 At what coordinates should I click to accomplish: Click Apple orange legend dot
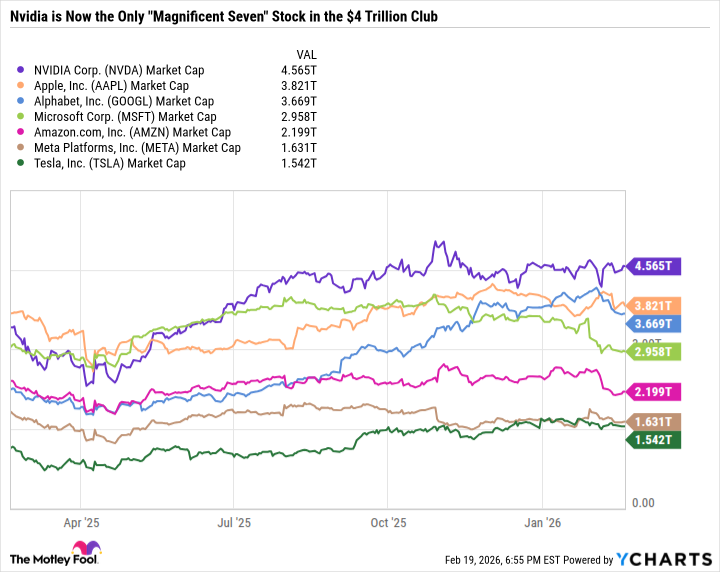click(x=21, y=86)
